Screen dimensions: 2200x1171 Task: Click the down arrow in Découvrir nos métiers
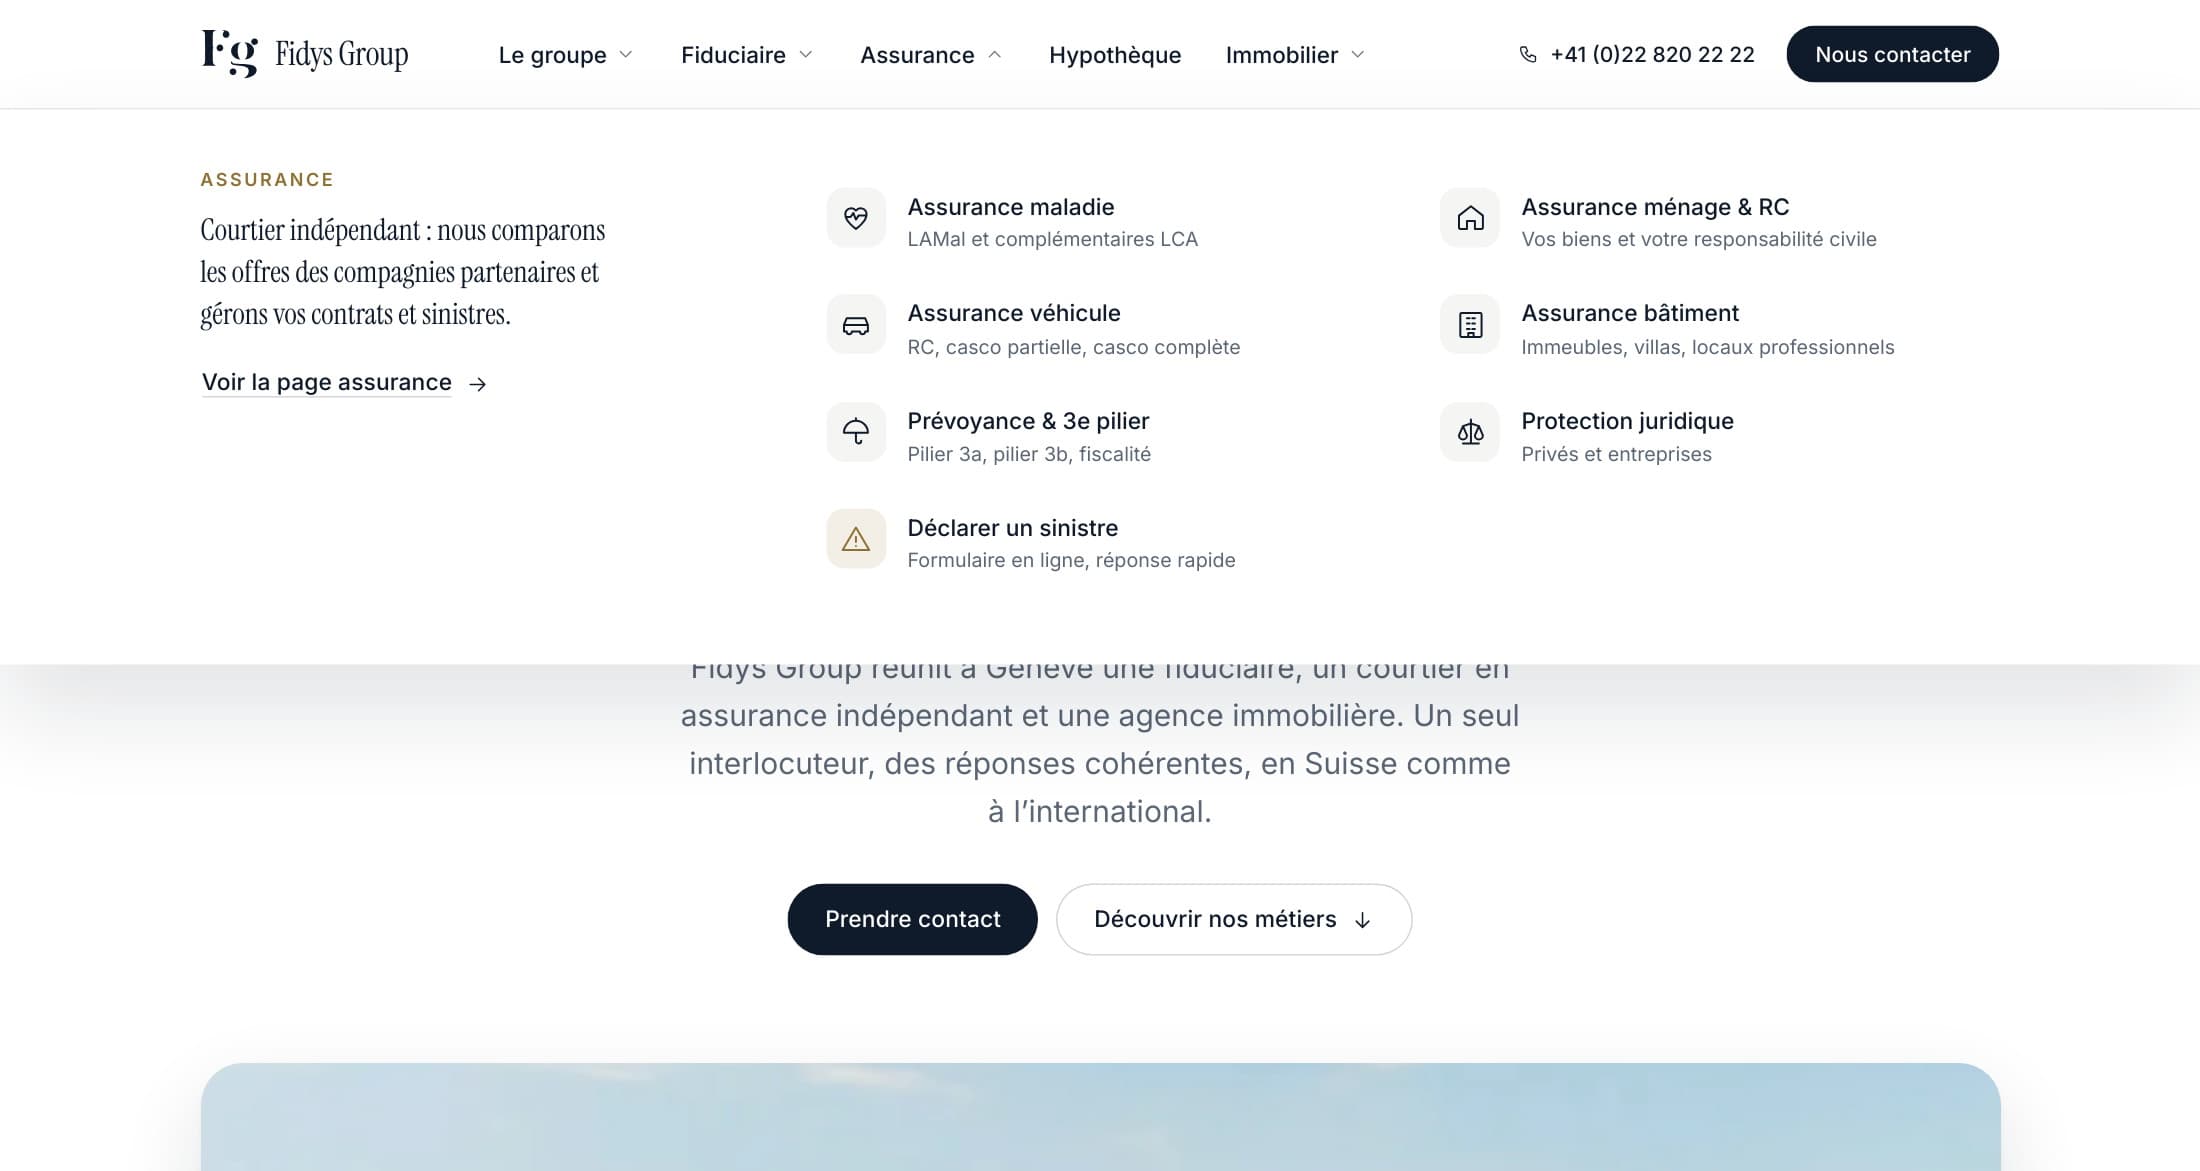coord(1362,920)
